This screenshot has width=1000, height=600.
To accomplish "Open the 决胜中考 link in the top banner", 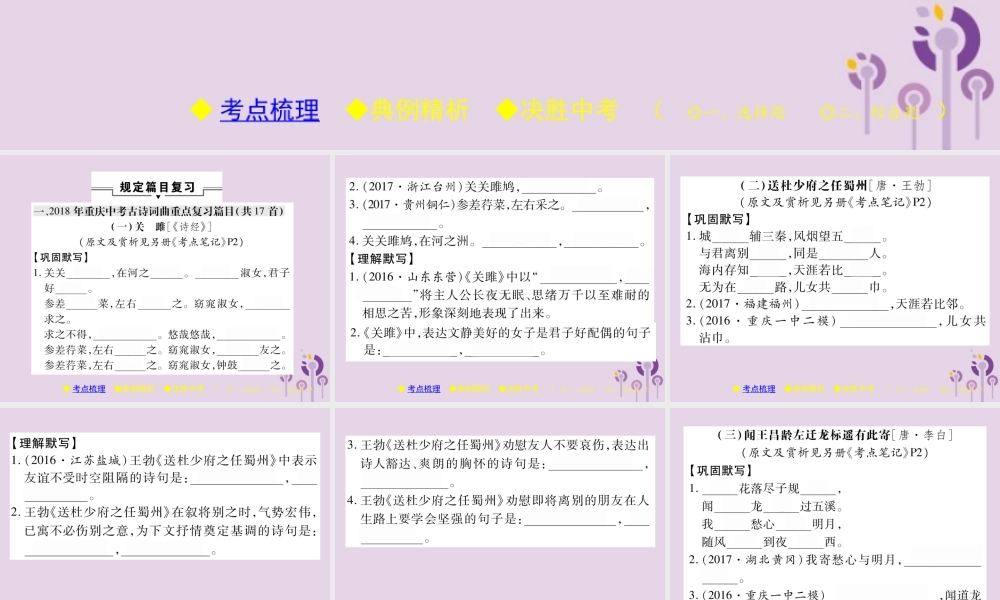I will [x=569, y=110].
